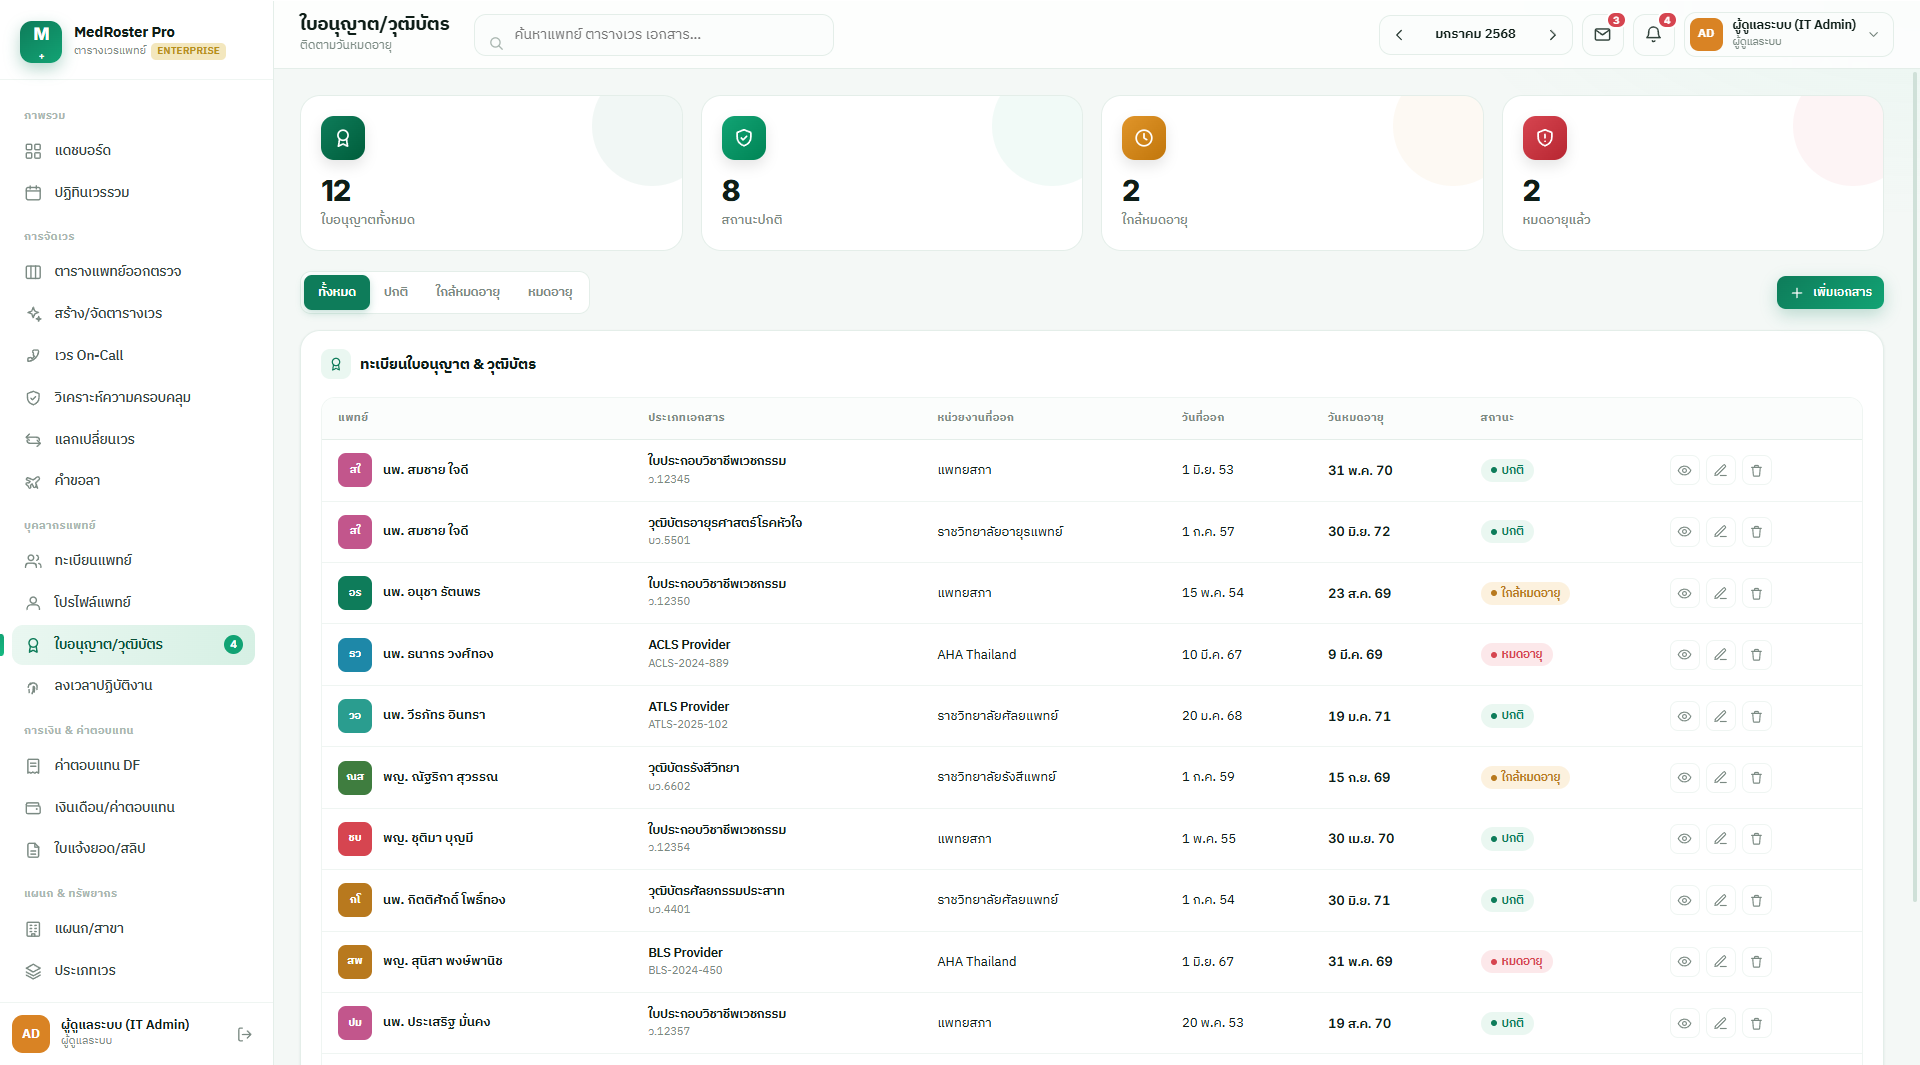Delete the BLS Provider record
Viewport: 1920px width, 1065px height.
tap(1756, 962)
